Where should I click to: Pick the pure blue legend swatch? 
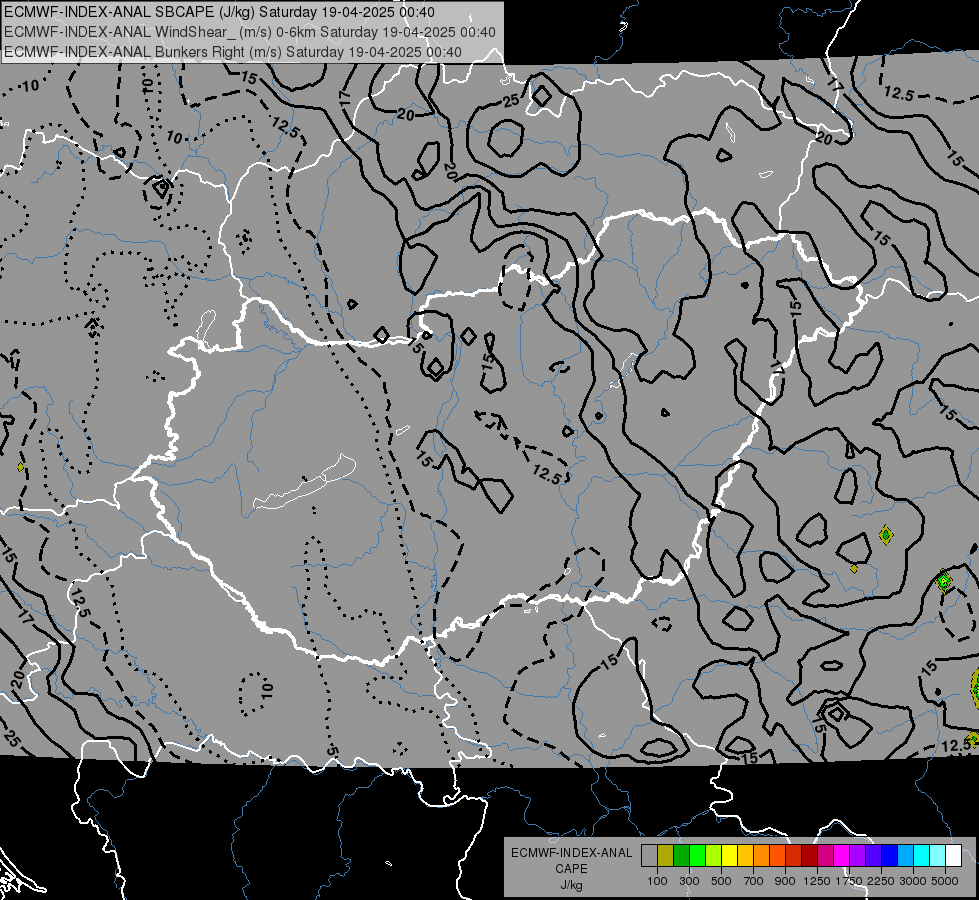(889, 856)
